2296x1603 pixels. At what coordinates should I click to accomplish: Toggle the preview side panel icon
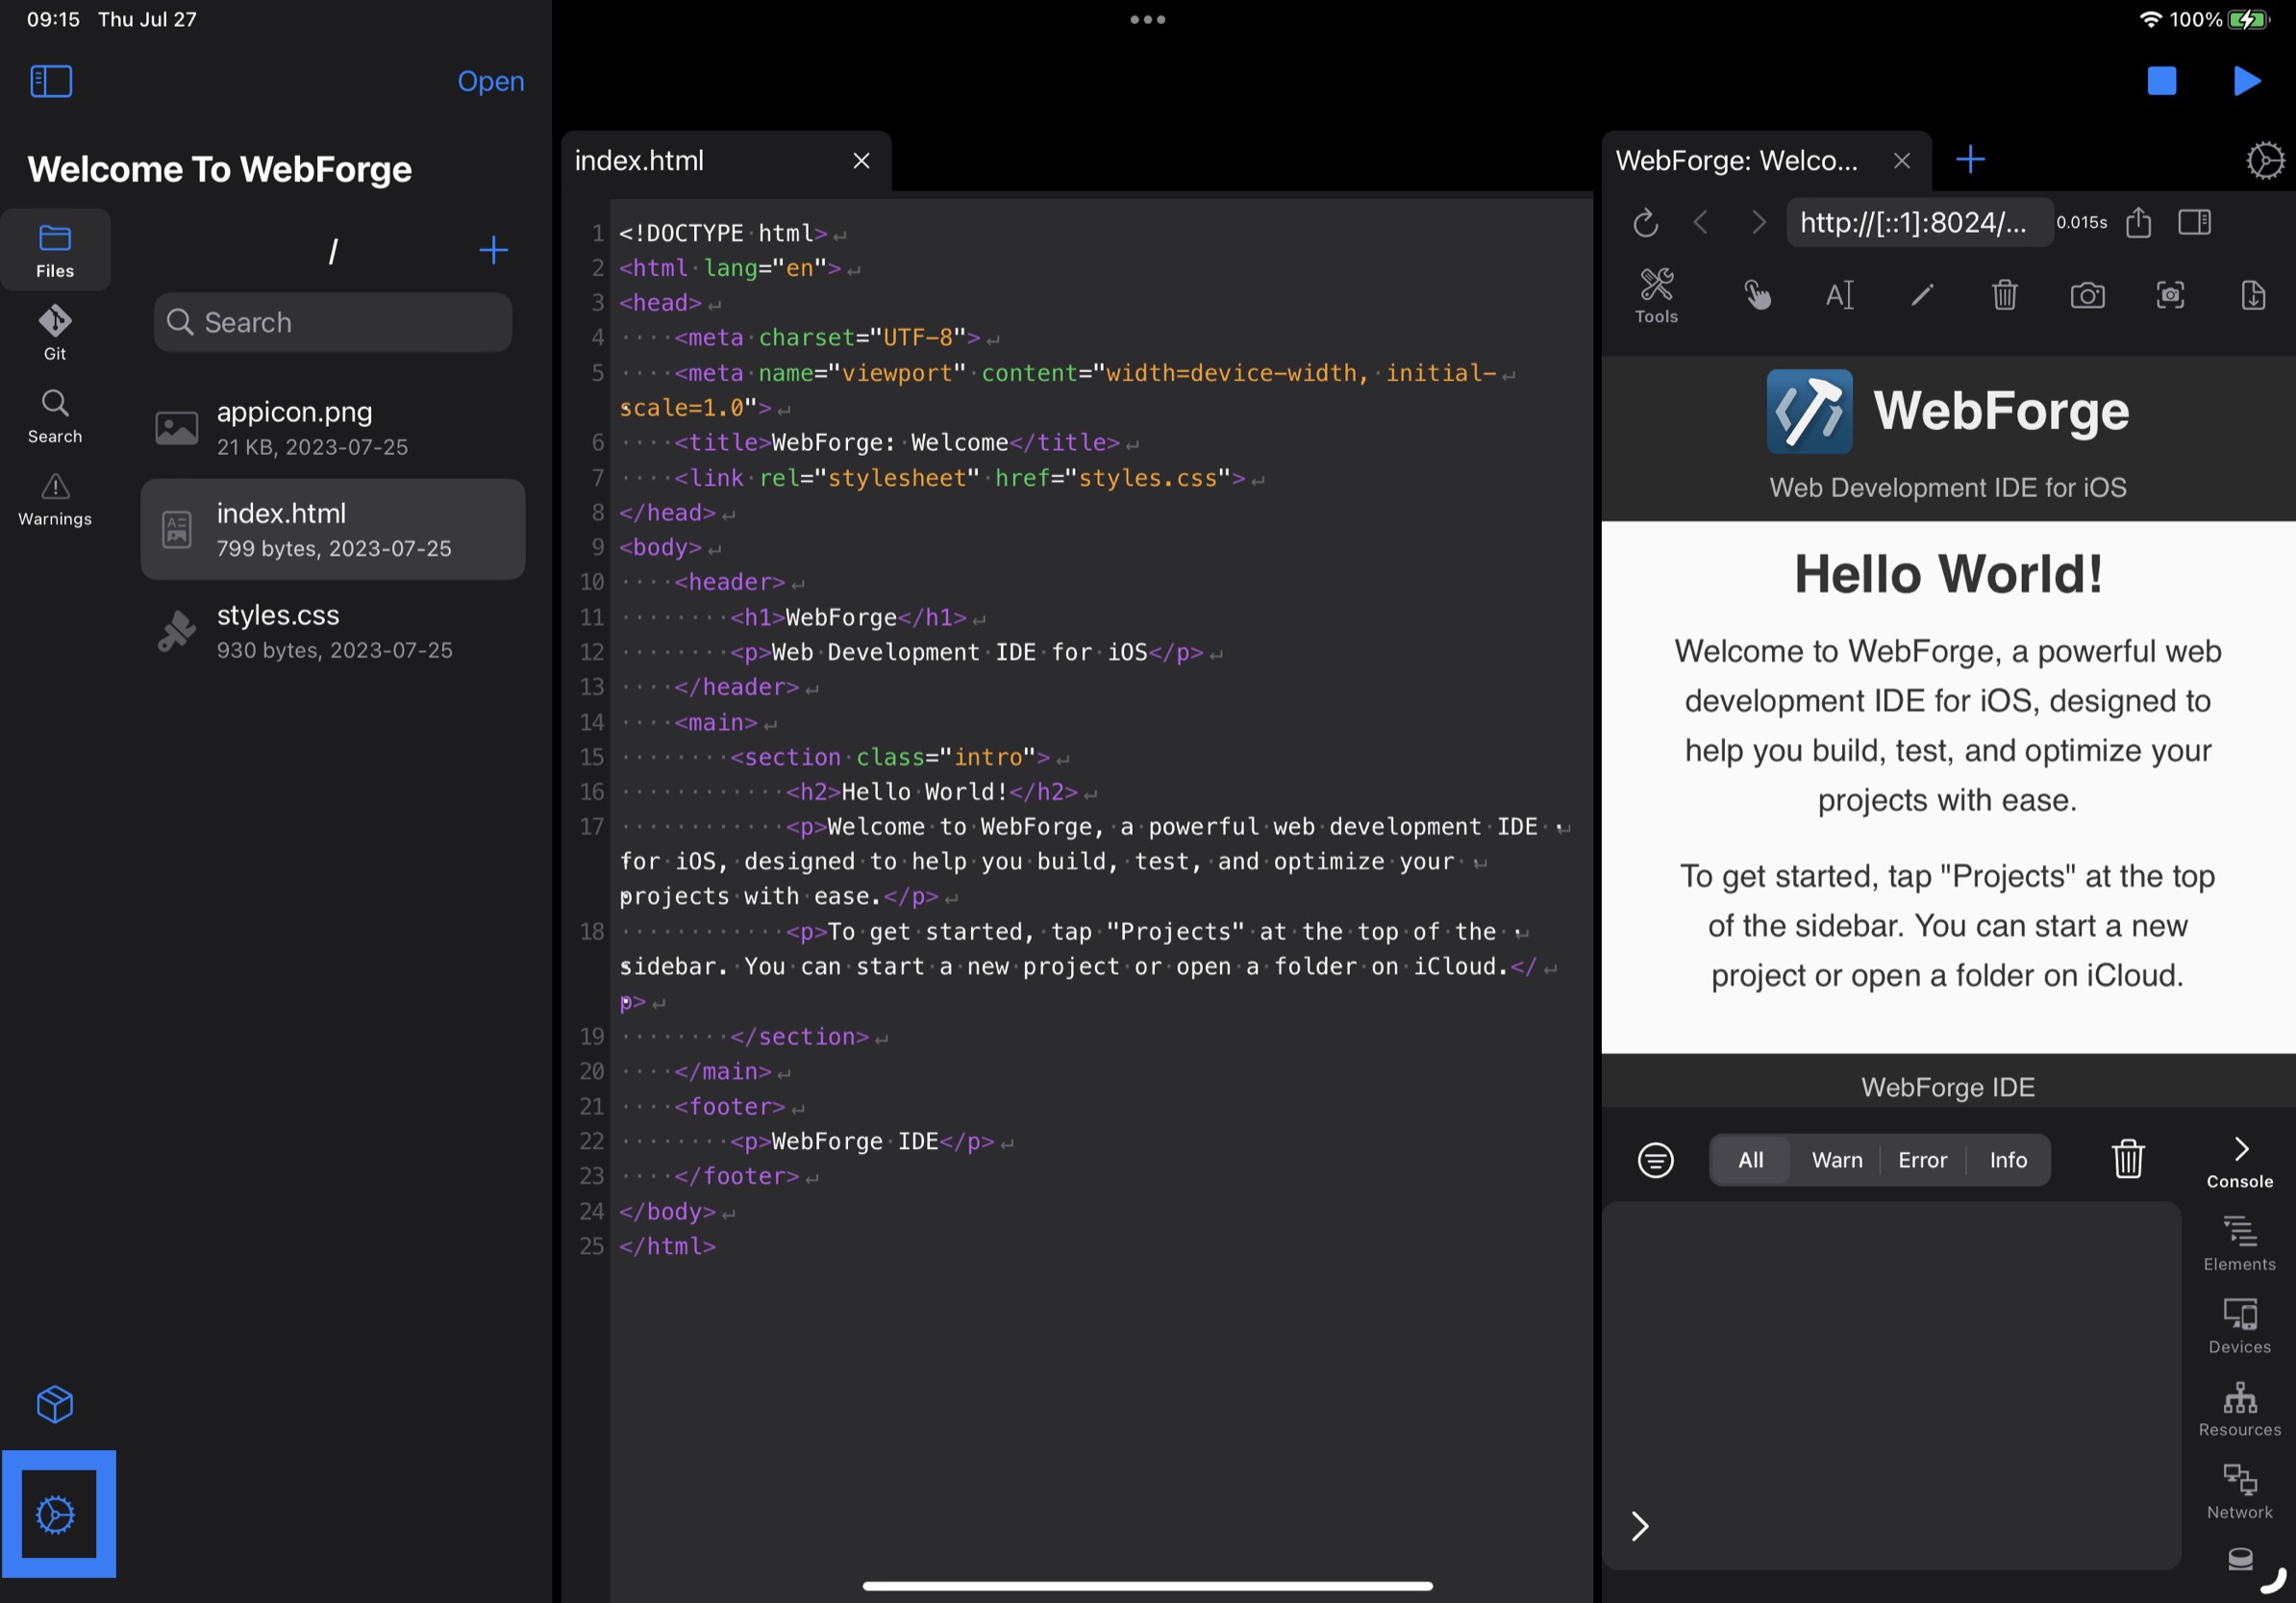tap(2195, 222)
